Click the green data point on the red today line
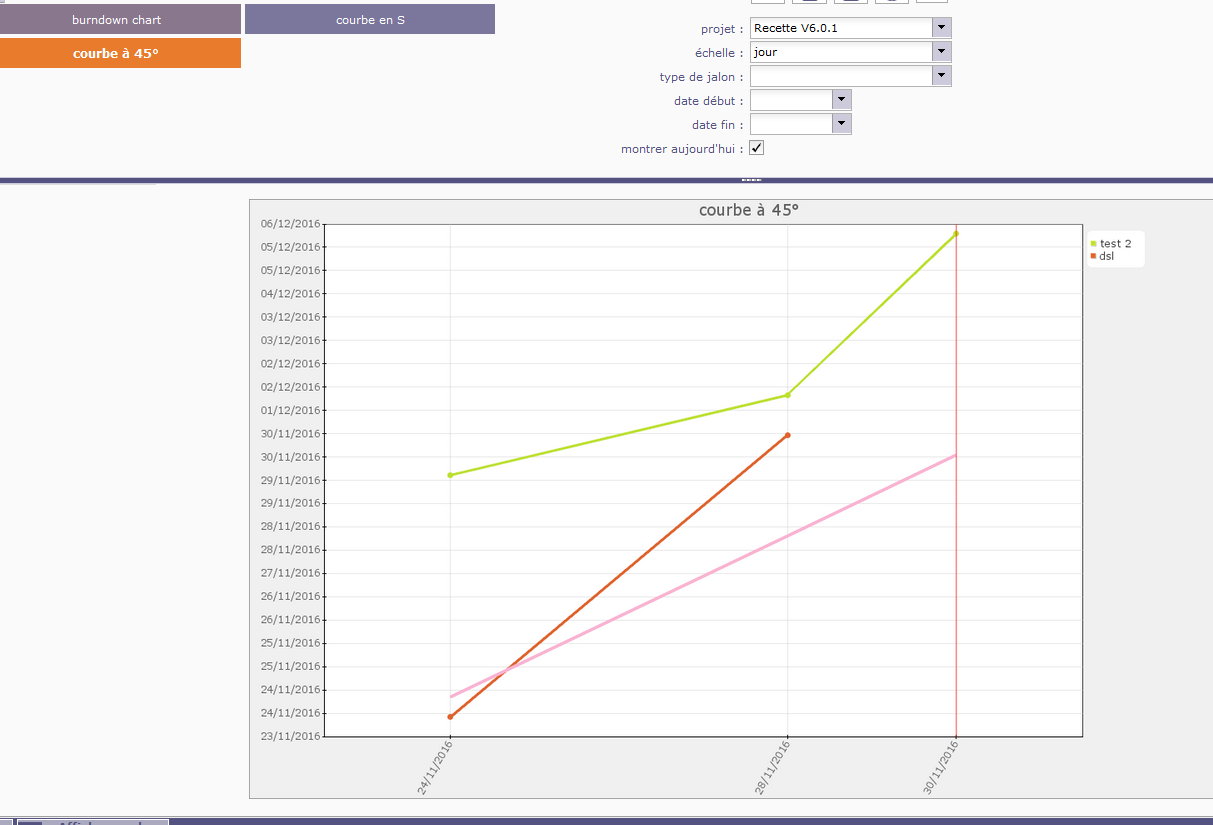 (x=956, y=234)
